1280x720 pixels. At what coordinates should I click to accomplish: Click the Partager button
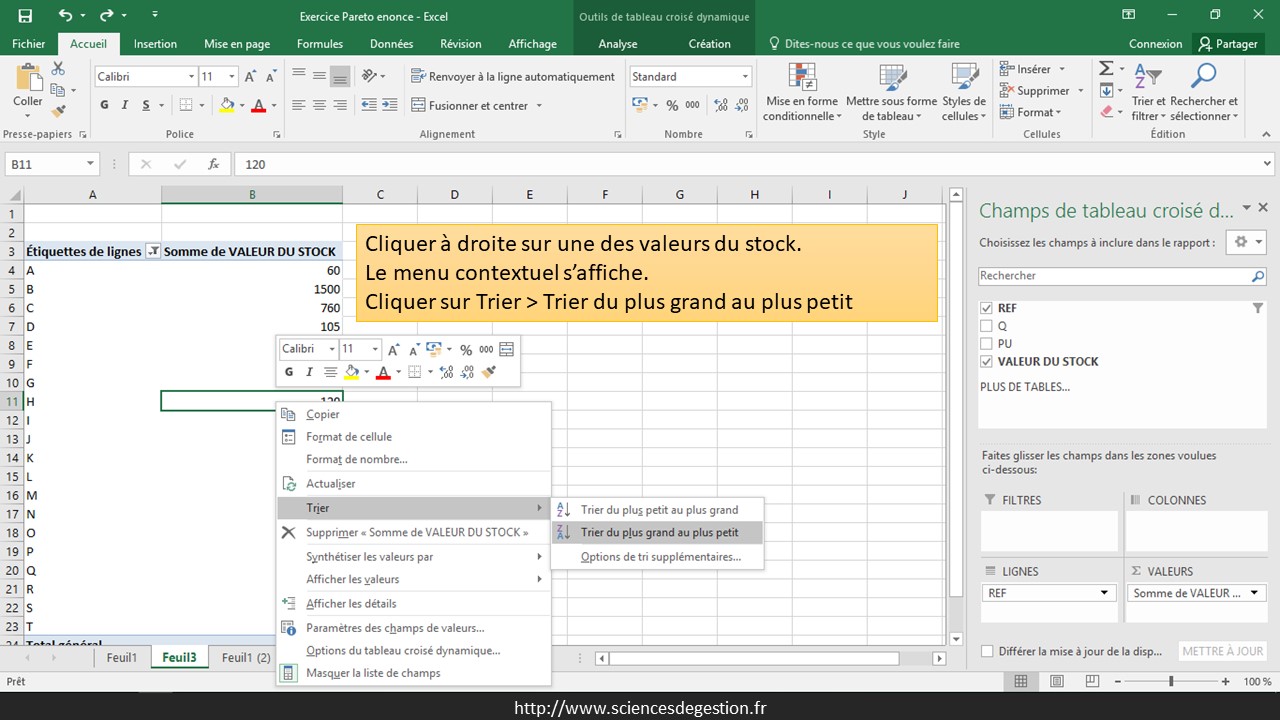(x=1229, y=44)
